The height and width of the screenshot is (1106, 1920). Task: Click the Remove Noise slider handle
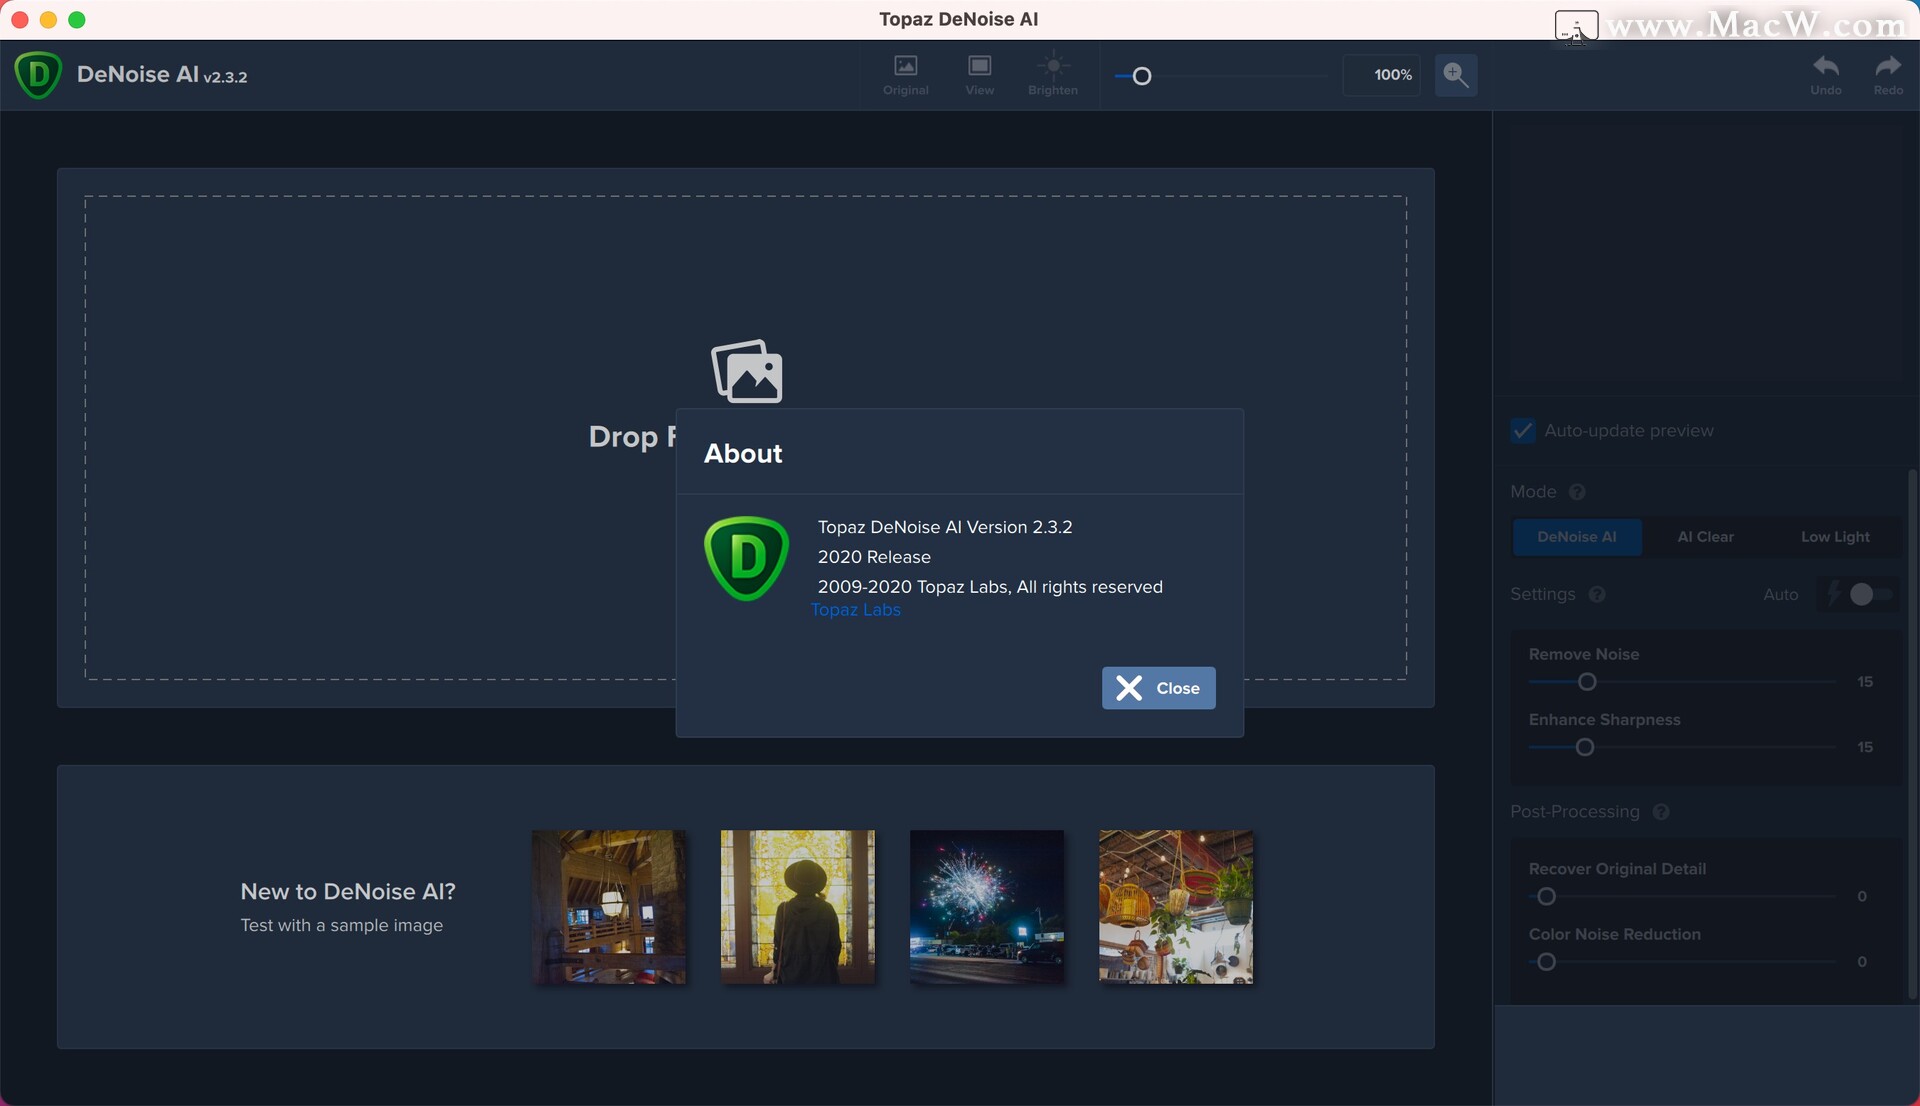click(x=1587, y=682)
